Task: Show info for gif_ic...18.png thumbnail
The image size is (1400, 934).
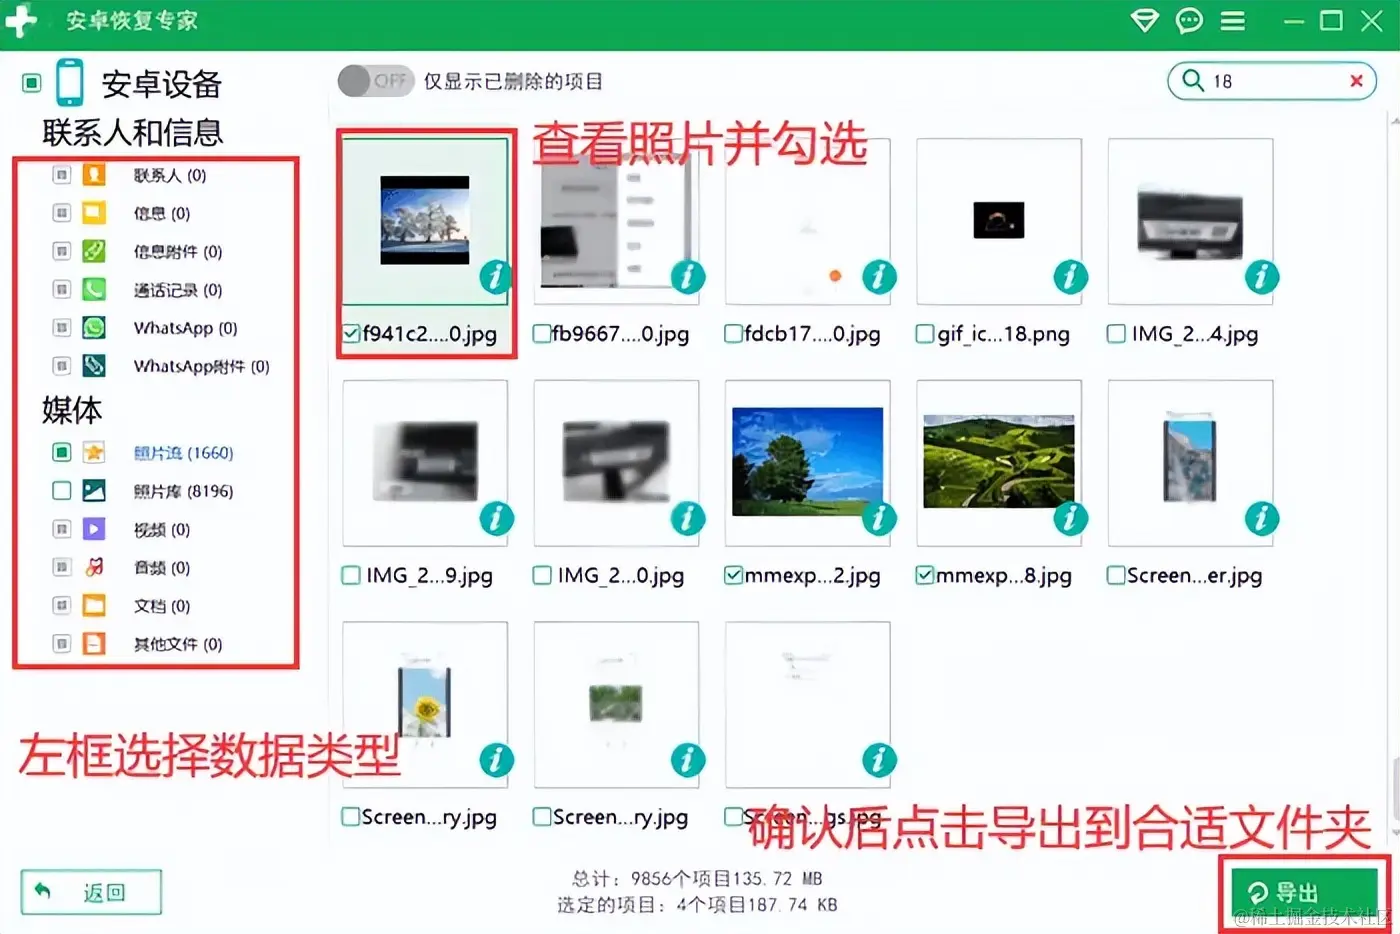Action: (x=1070, y=277)
